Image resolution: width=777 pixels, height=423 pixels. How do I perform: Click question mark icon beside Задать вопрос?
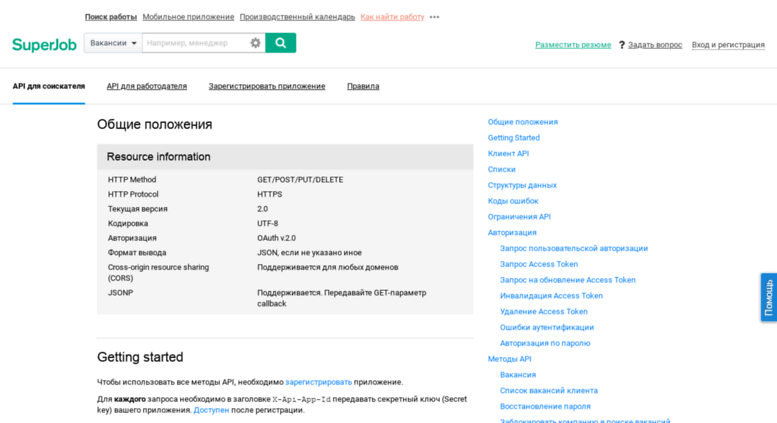(621, 45)
